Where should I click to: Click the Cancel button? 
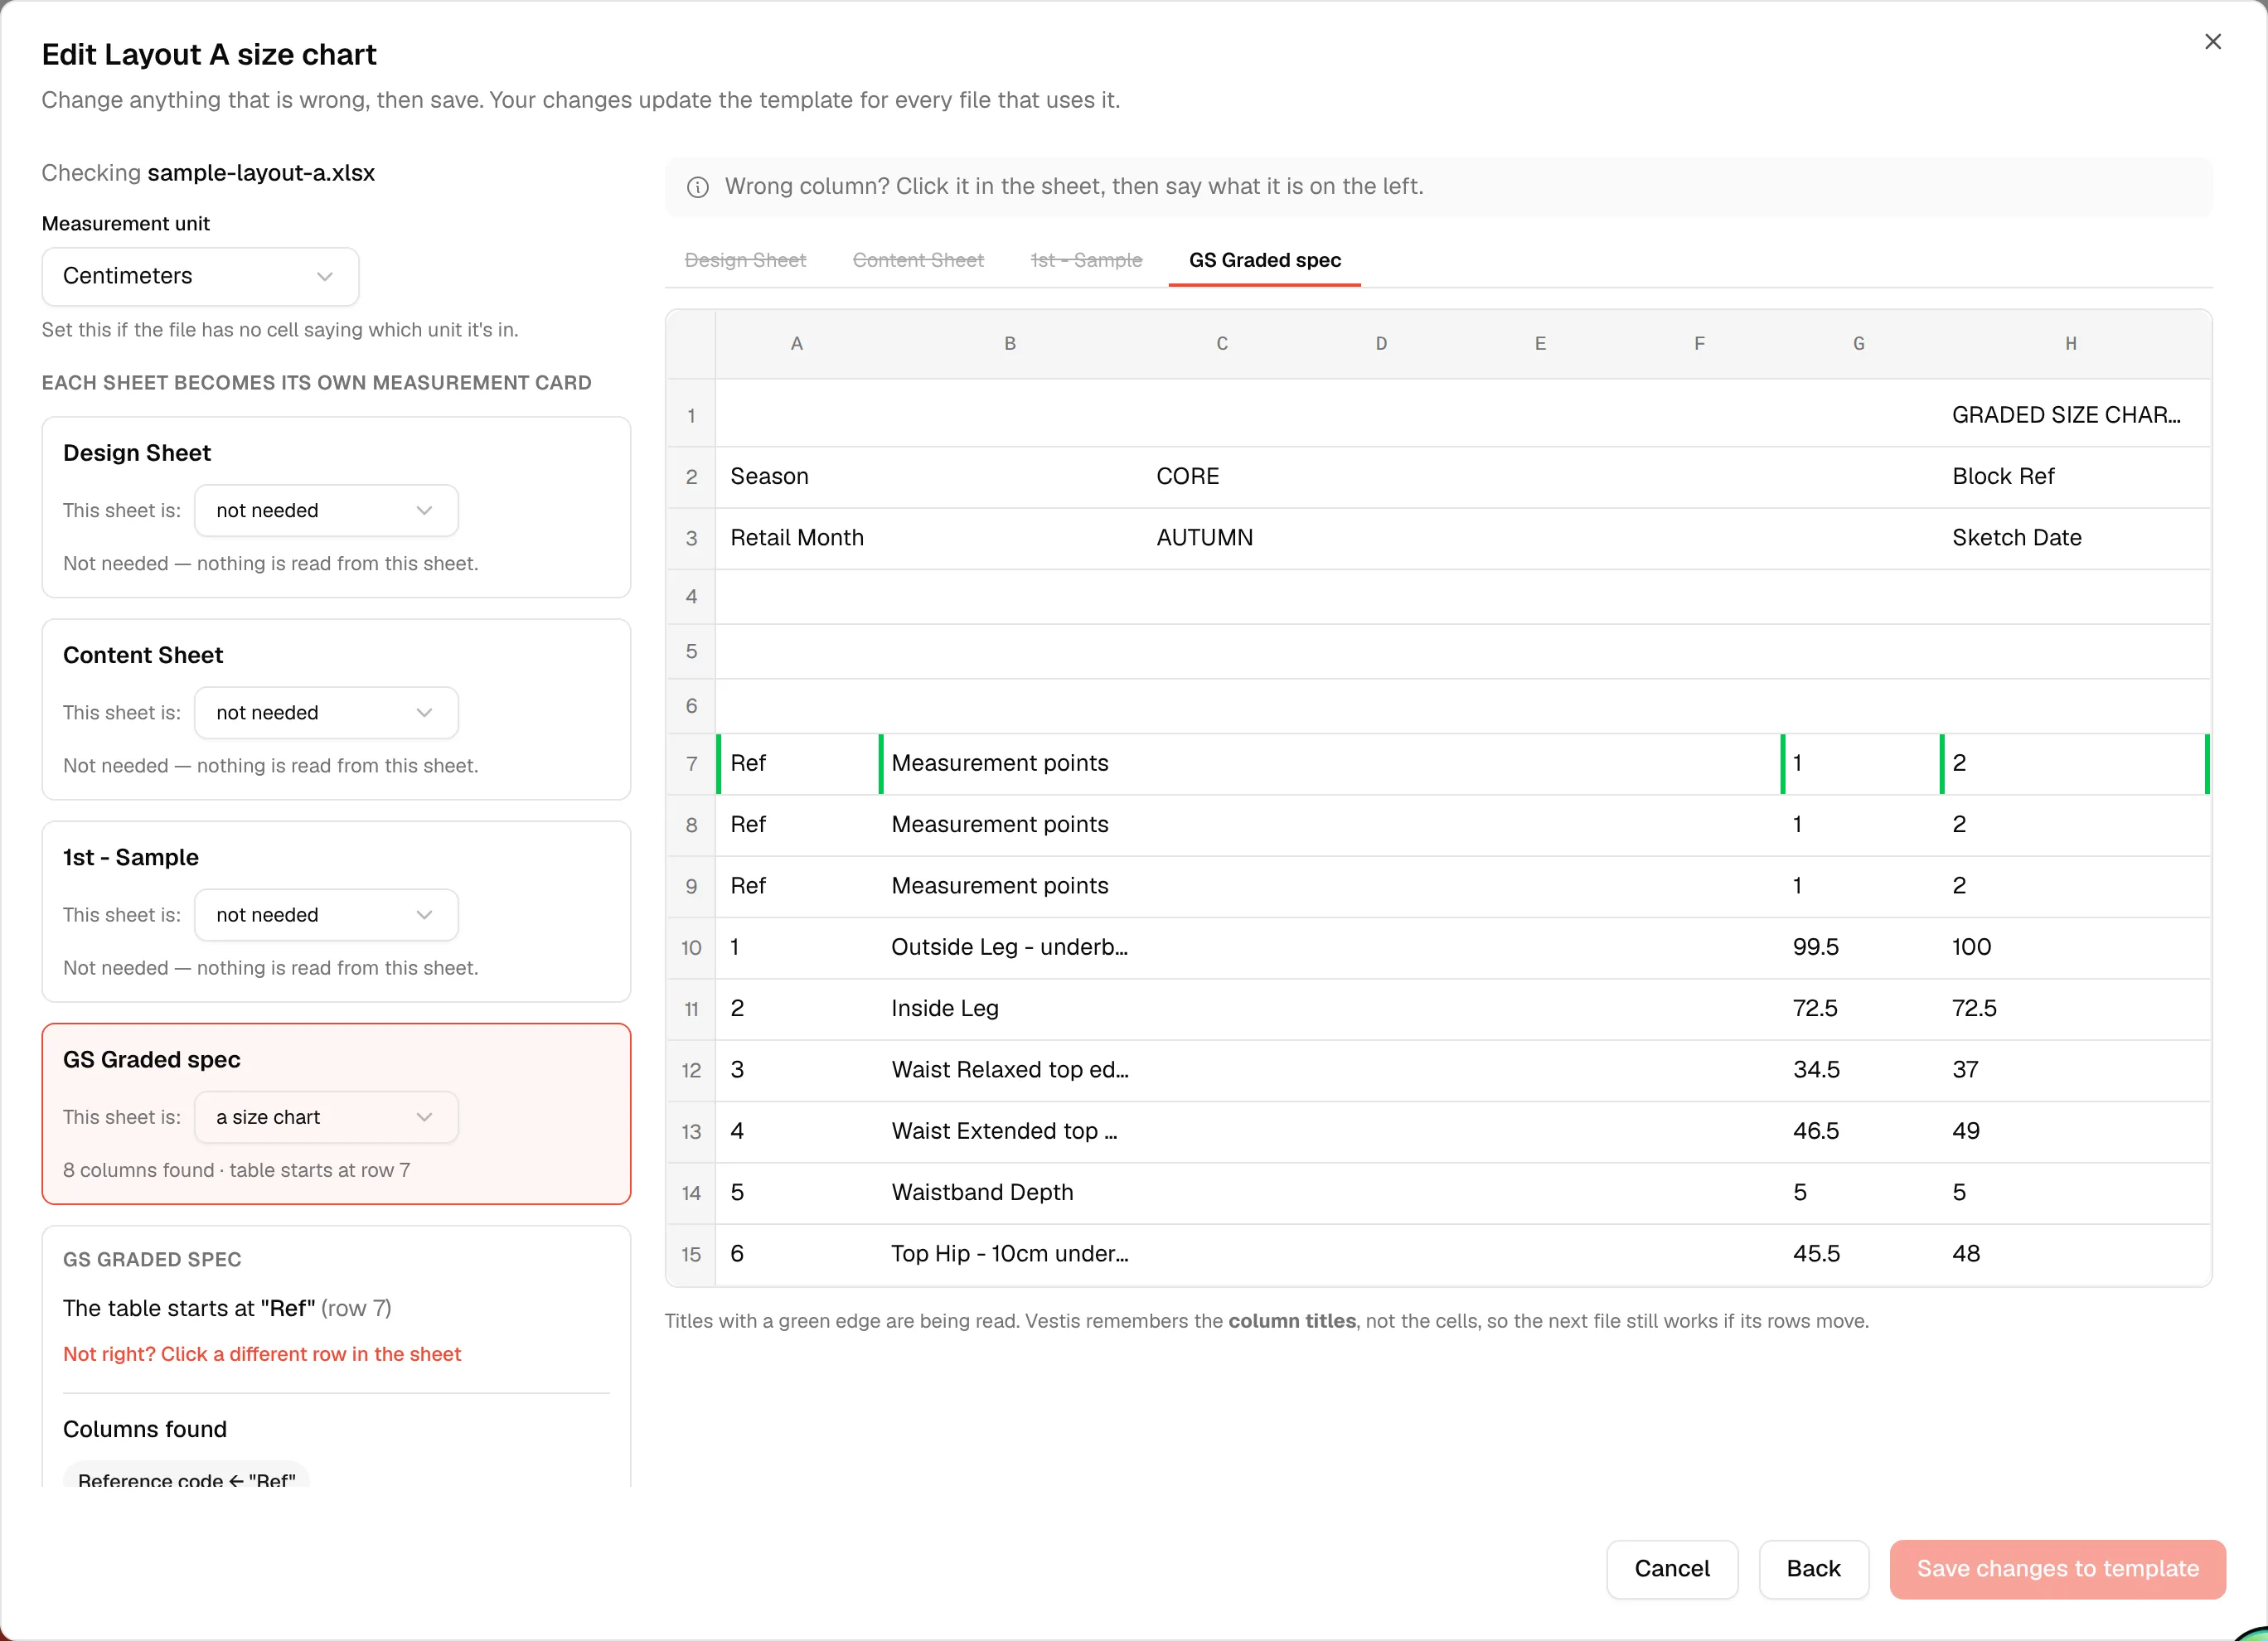[1672, 1568]
